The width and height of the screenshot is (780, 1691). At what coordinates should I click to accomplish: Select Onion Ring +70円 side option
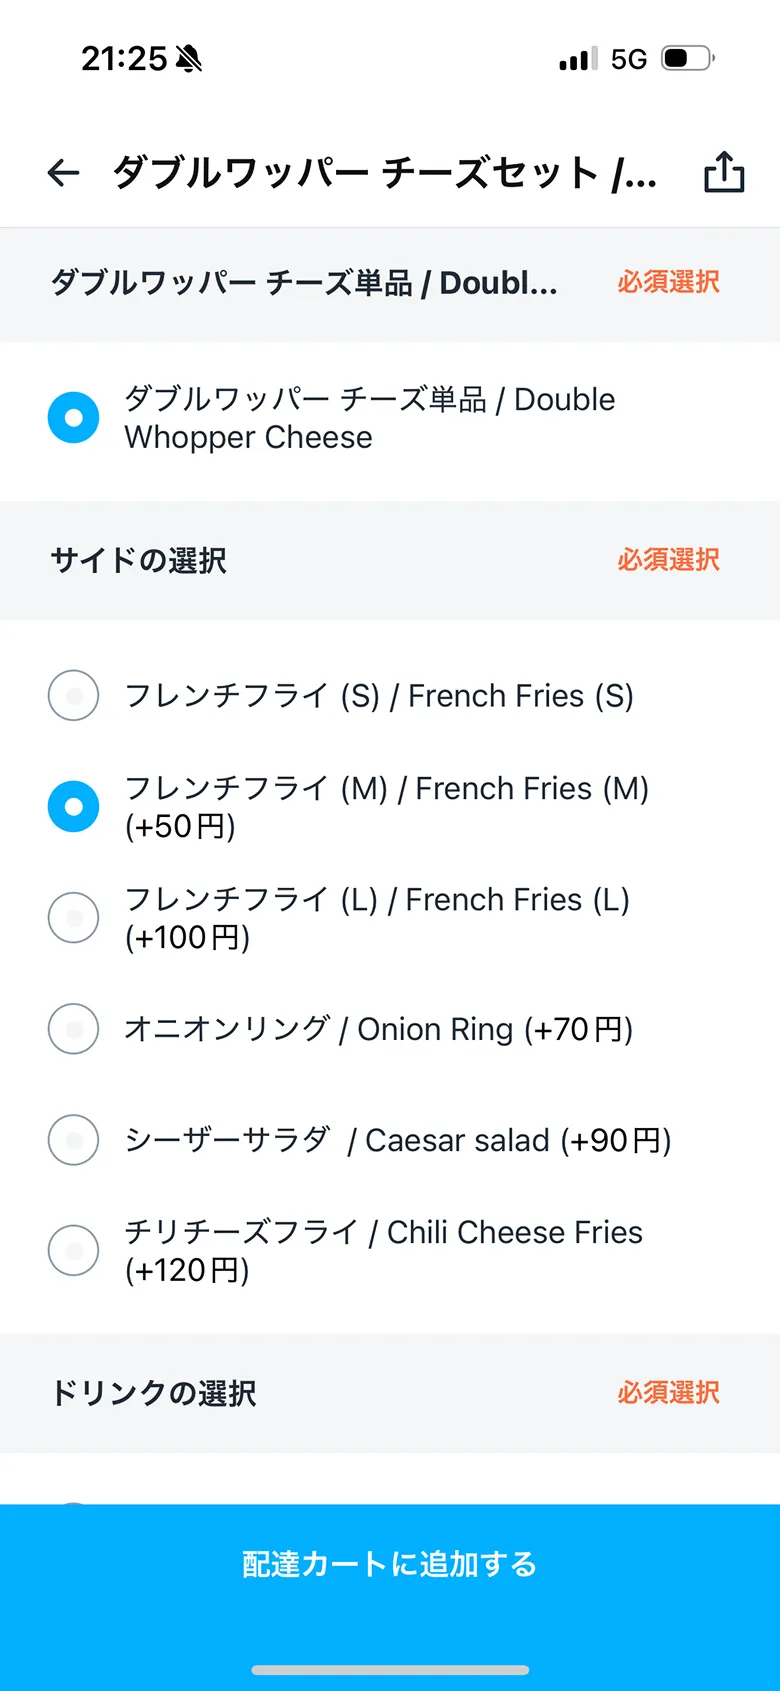pos(74,1028)
